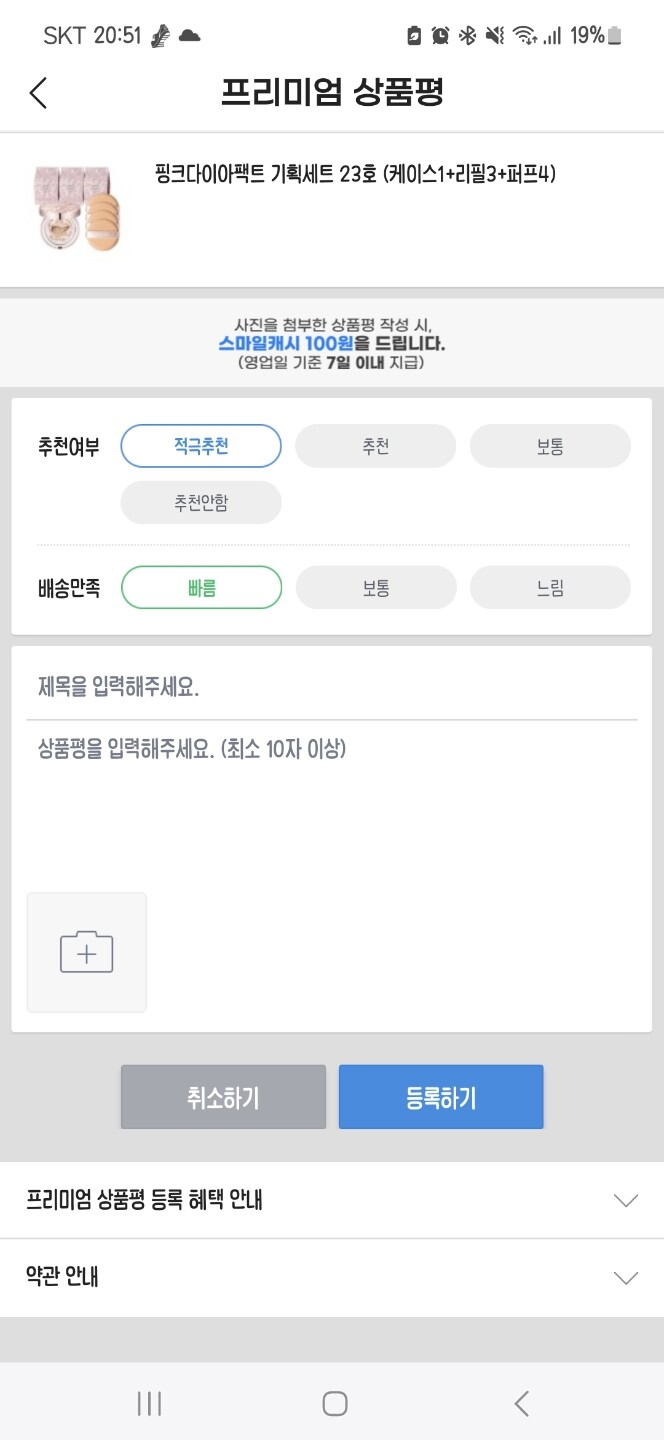Choose 느림 for delivery satisfaction

[x=550, y=587]
